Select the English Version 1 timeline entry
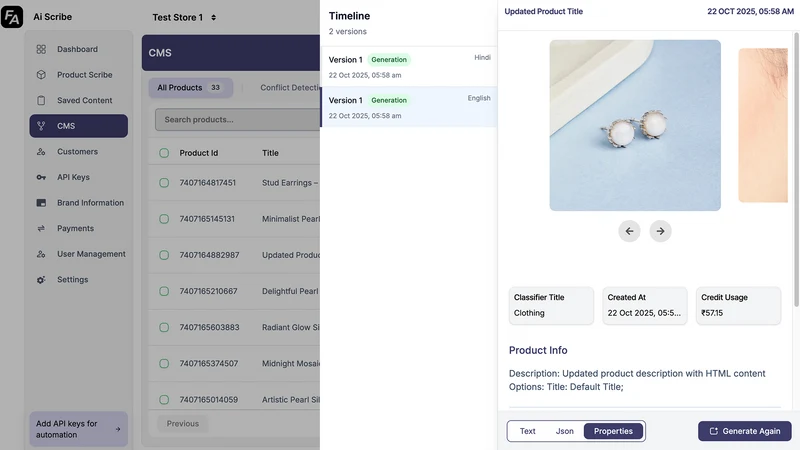Image resolution: width=800 pixels, height=450 pixels. (409, 108)
